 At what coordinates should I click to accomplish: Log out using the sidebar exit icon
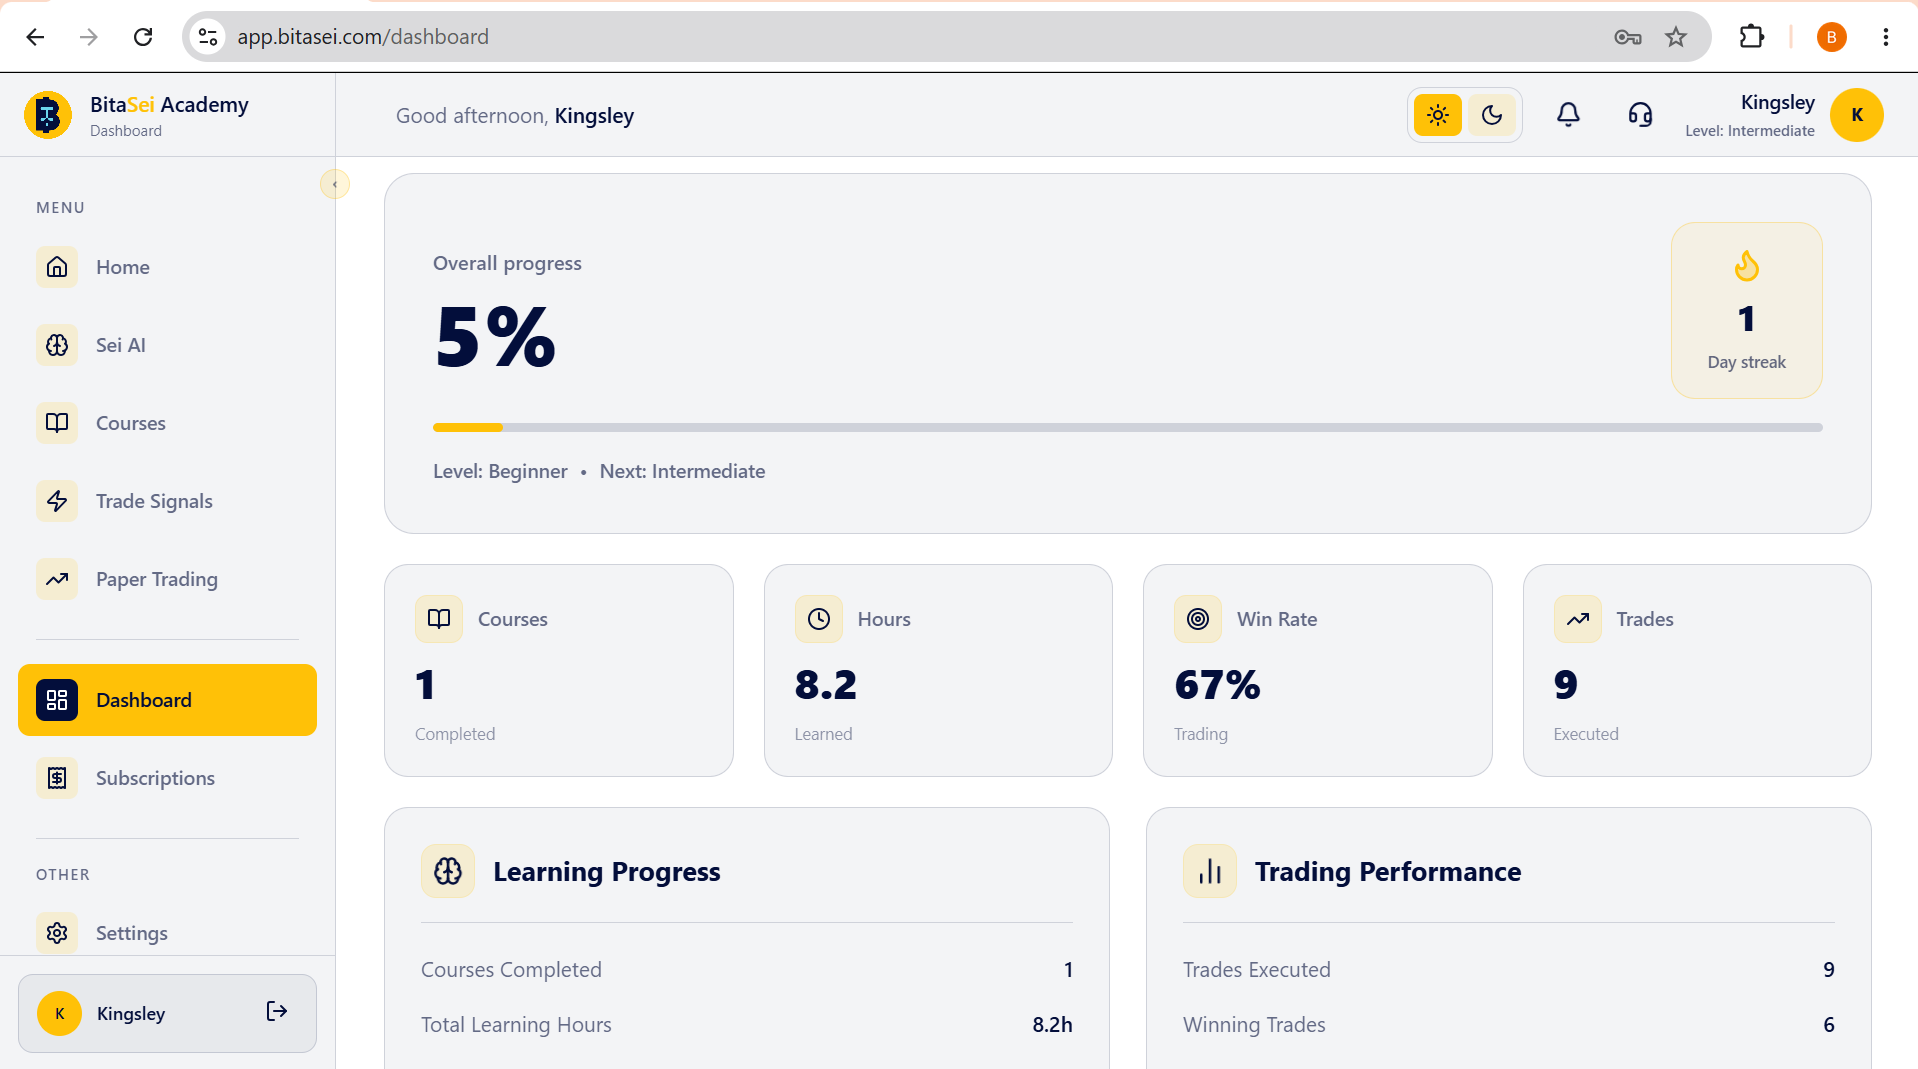click(277, 1012)
